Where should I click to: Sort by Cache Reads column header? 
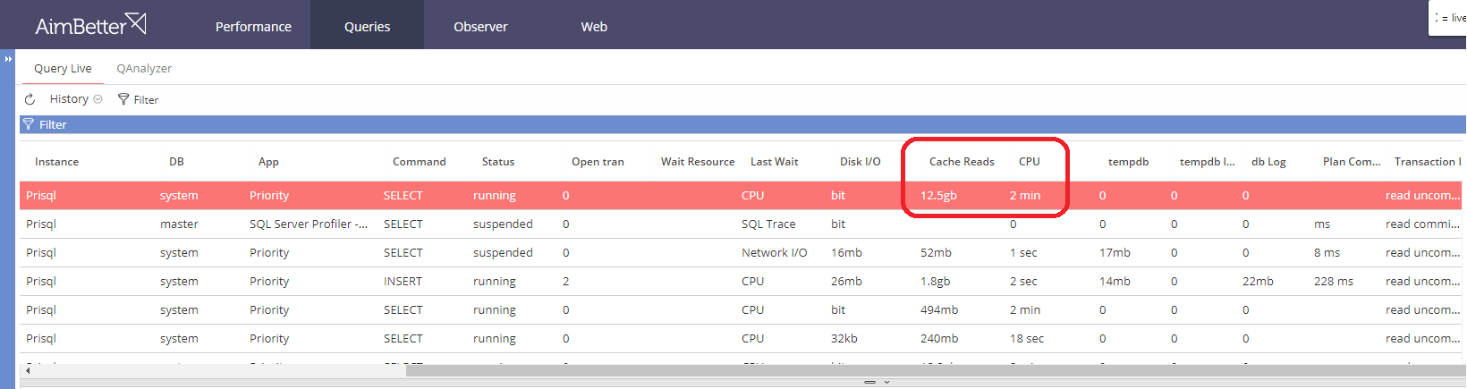click(x=962, y=161)
